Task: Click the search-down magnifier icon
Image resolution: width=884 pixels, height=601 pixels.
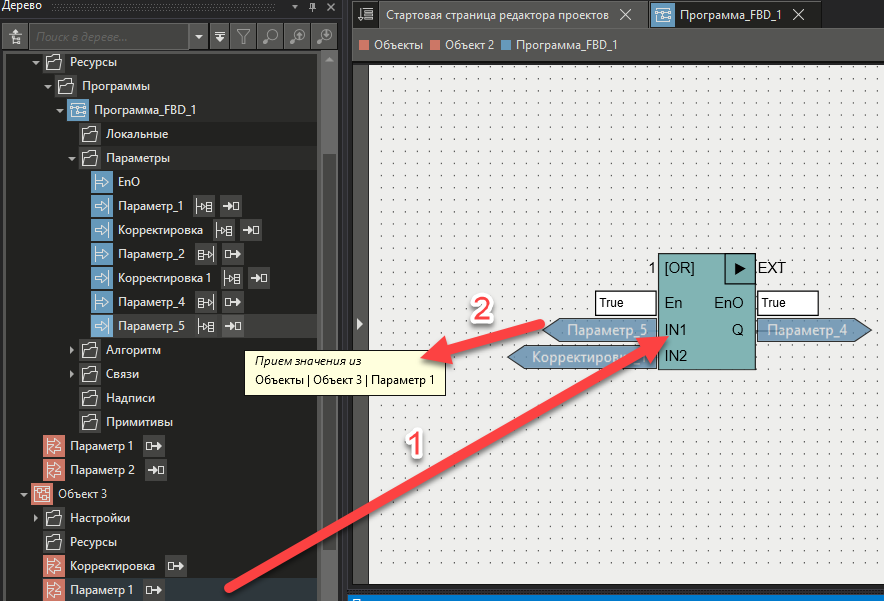Action: click(324, 37)
